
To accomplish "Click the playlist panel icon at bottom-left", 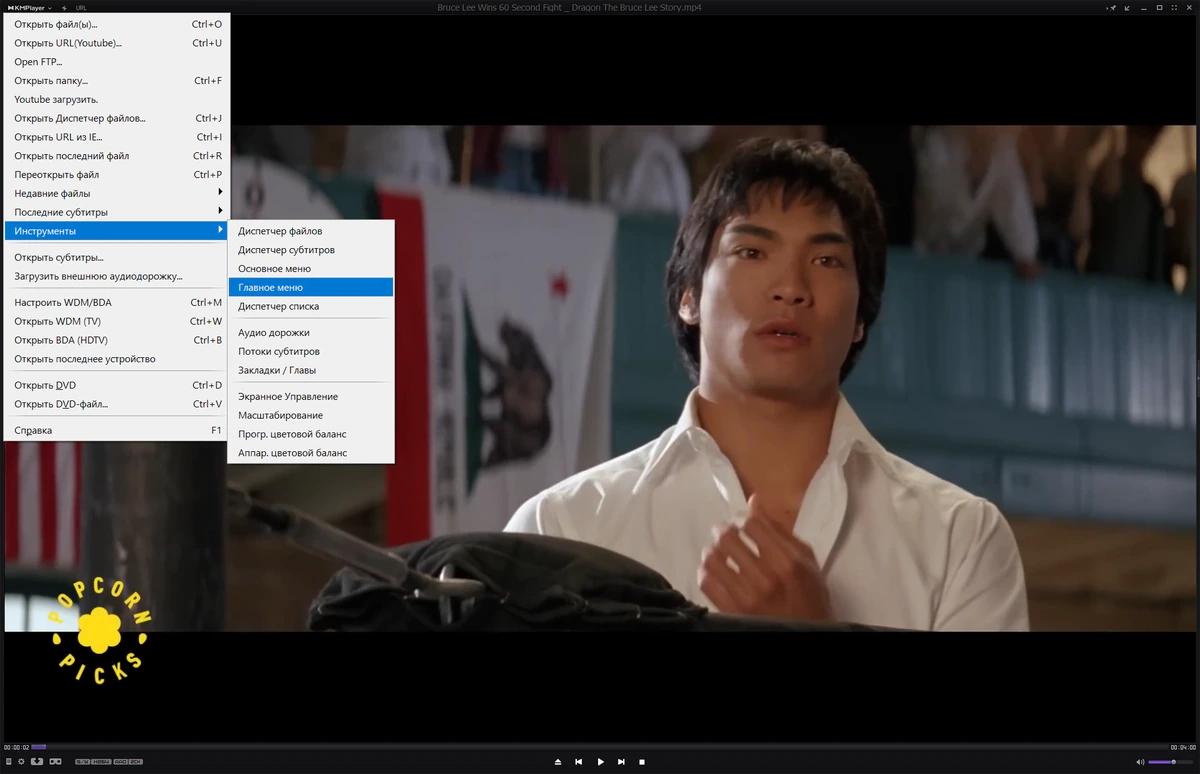I will pyautogui.click(x=9, y=762).
